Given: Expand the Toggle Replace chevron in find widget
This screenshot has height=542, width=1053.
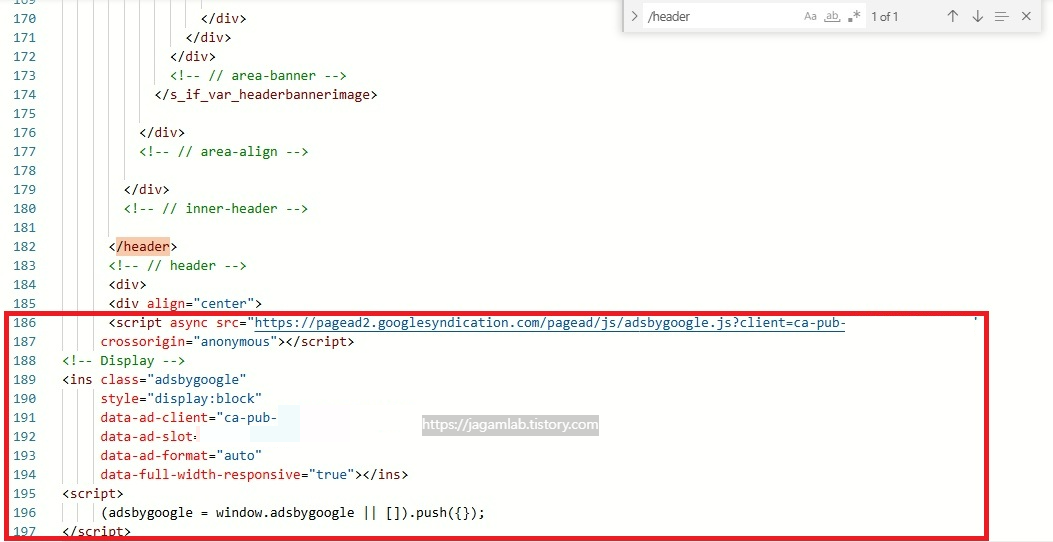Looking at the screenshot, I should click(x=634, y=17).
